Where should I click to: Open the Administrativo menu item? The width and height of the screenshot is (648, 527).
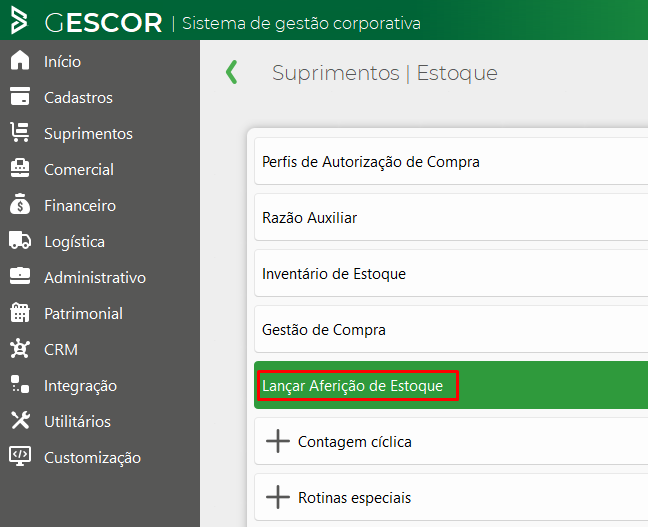click(x=94, y=277)
